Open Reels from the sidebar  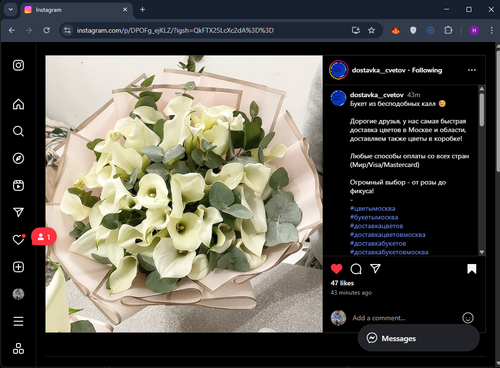click(x=18, y=185)
